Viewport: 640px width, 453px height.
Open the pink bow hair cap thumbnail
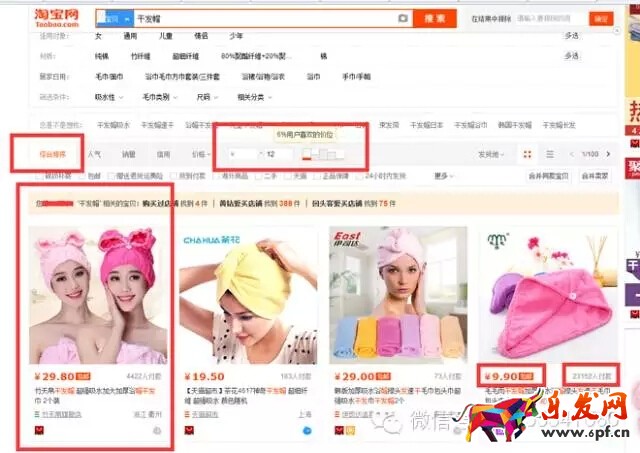tap(98, 292)
